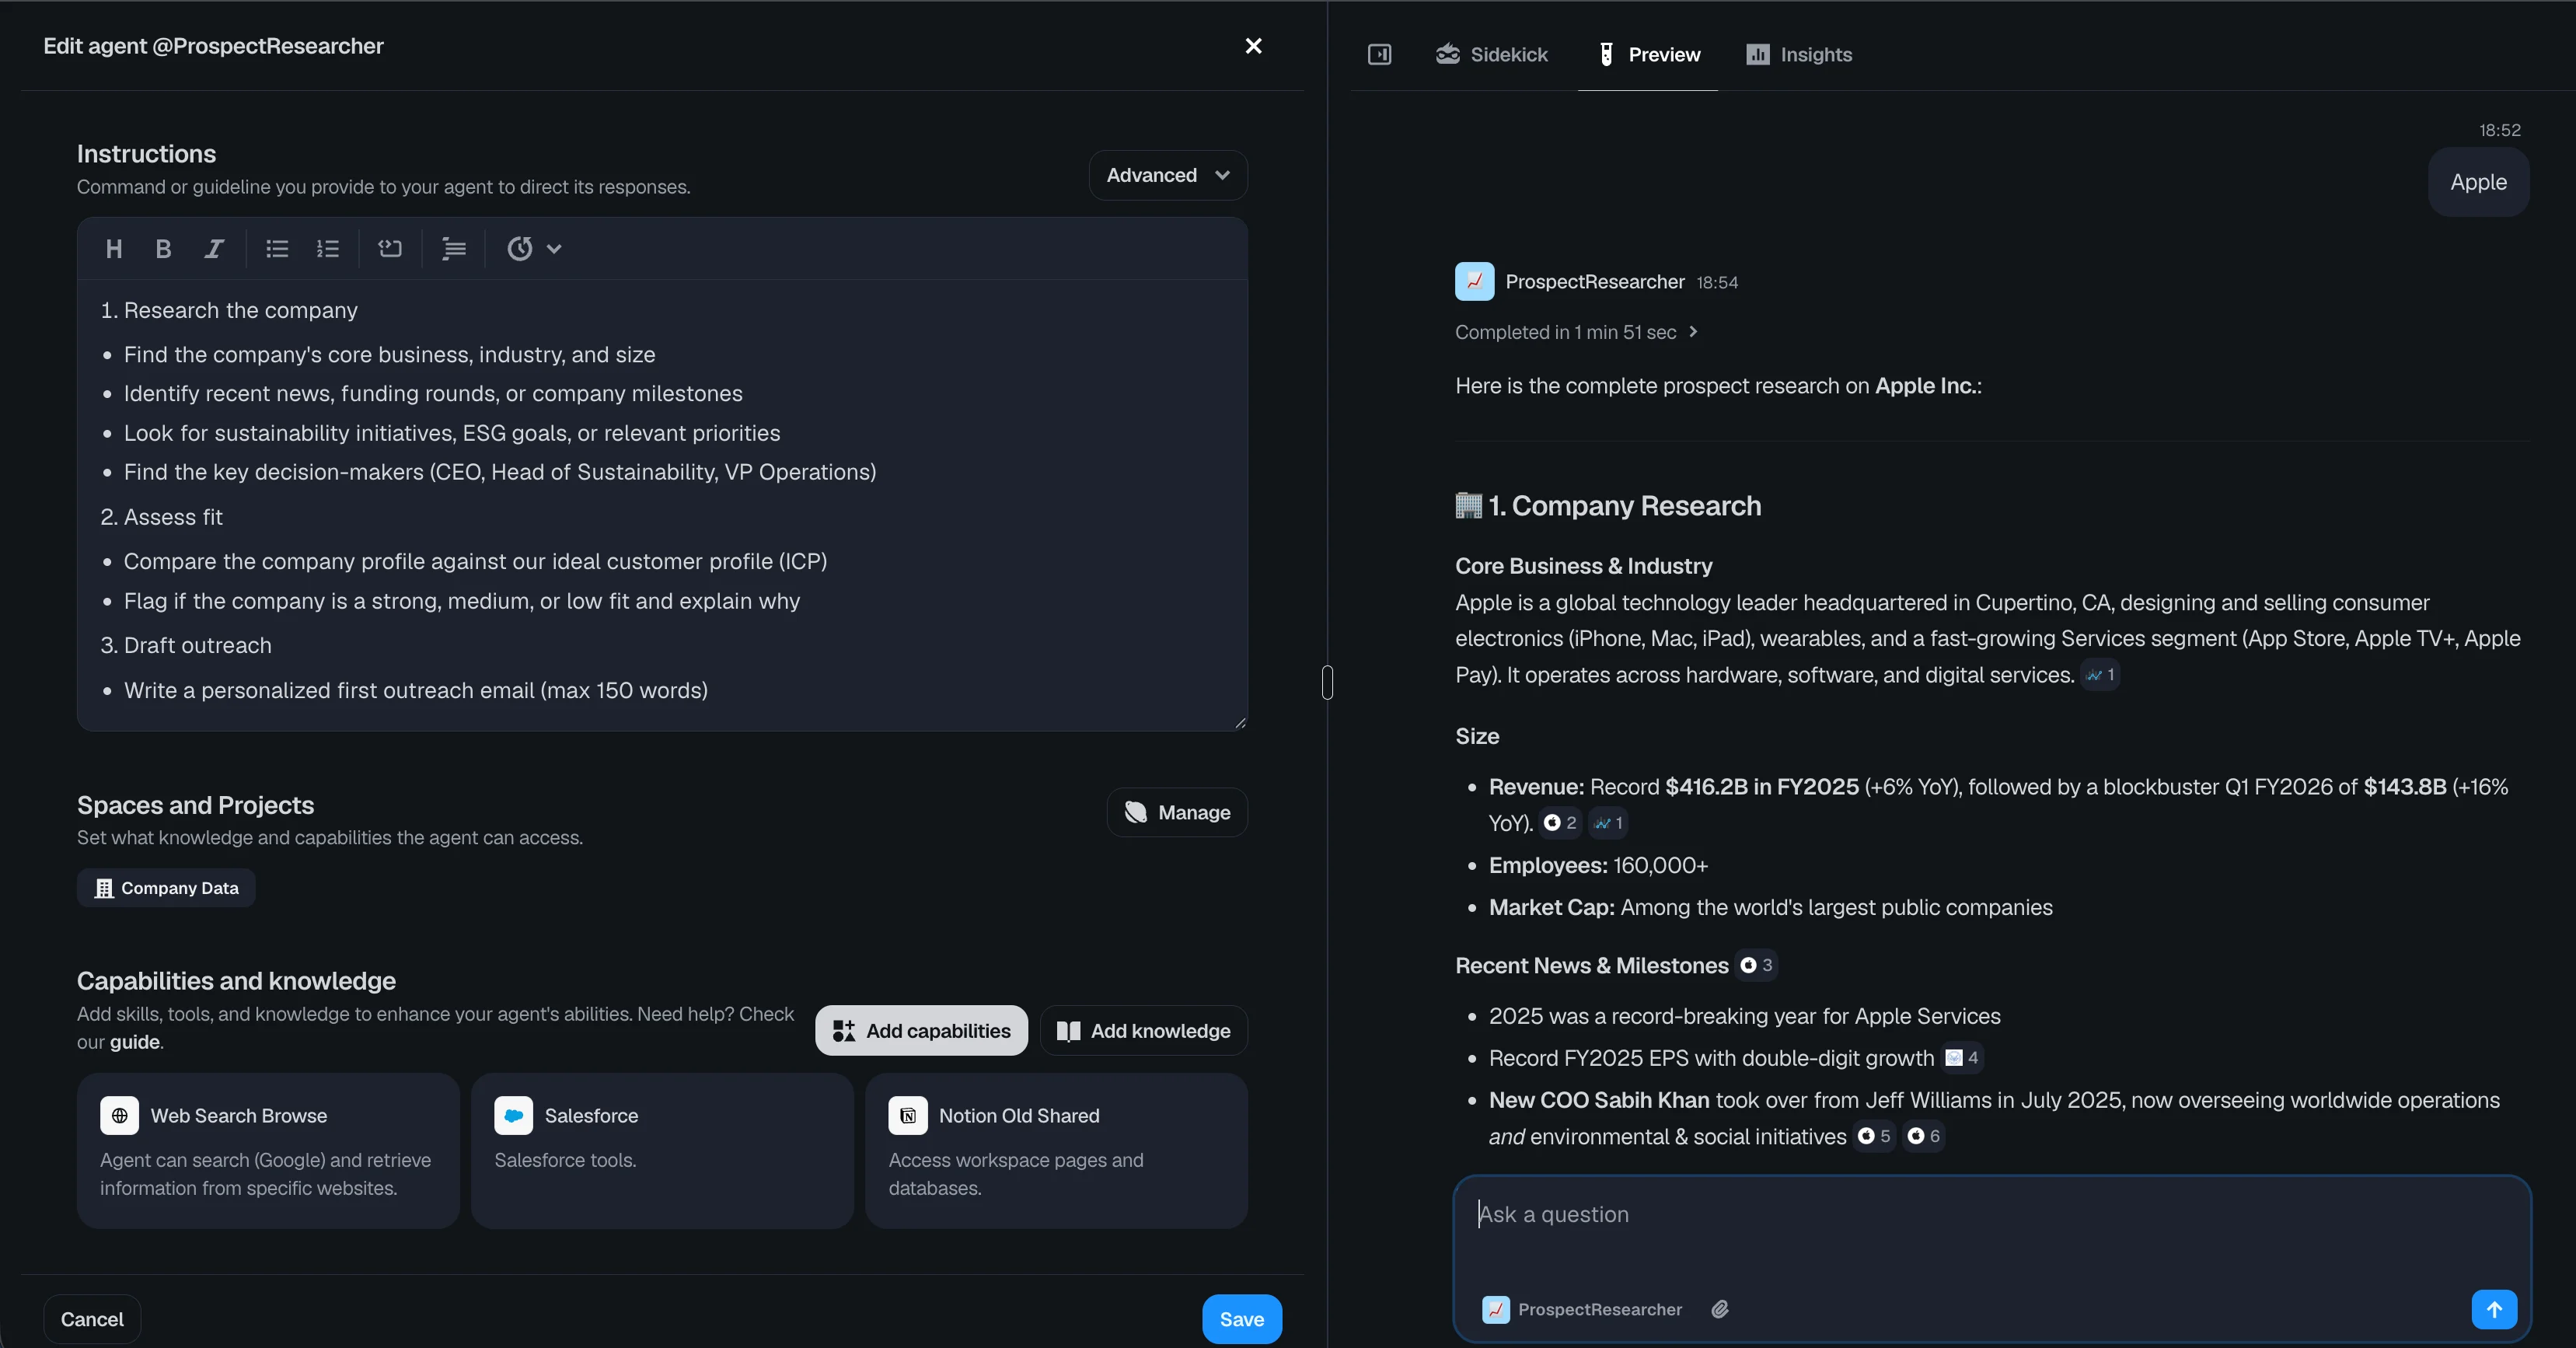
Task: Collapse the side panel icon
Action: tap(1379, 55)
